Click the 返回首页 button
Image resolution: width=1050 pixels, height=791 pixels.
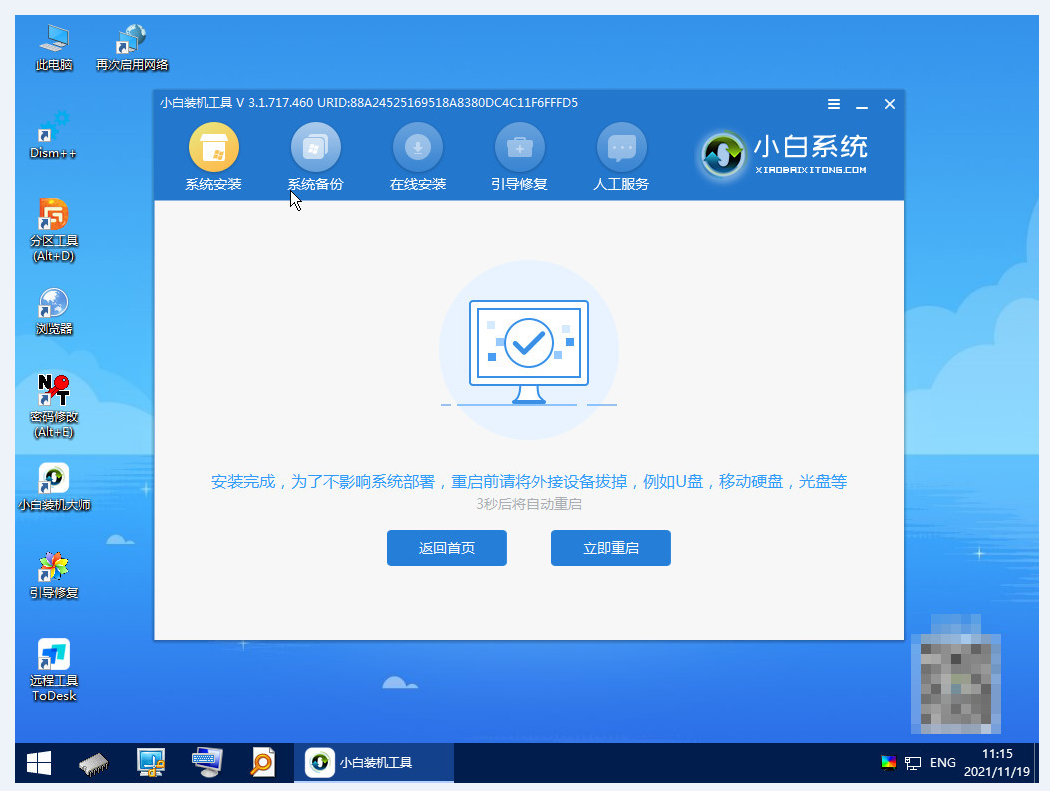[x=446, y=548]
